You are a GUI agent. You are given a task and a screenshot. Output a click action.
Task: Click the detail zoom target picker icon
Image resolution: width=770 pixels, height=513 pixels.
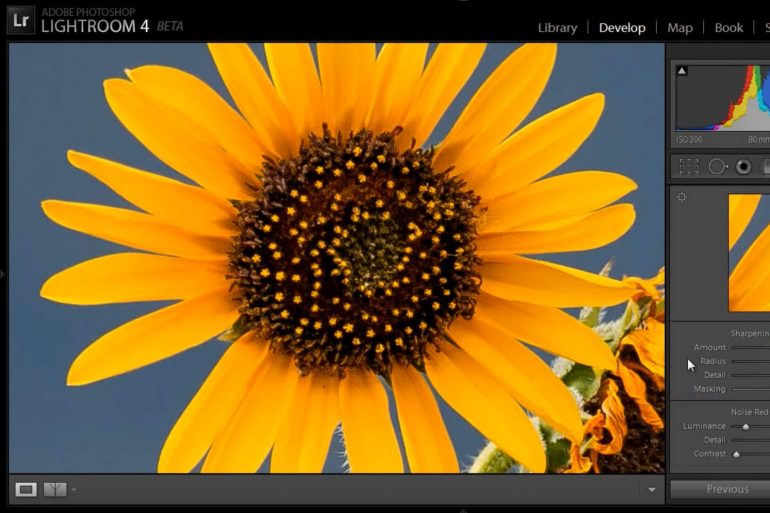(x=682, y=197)
